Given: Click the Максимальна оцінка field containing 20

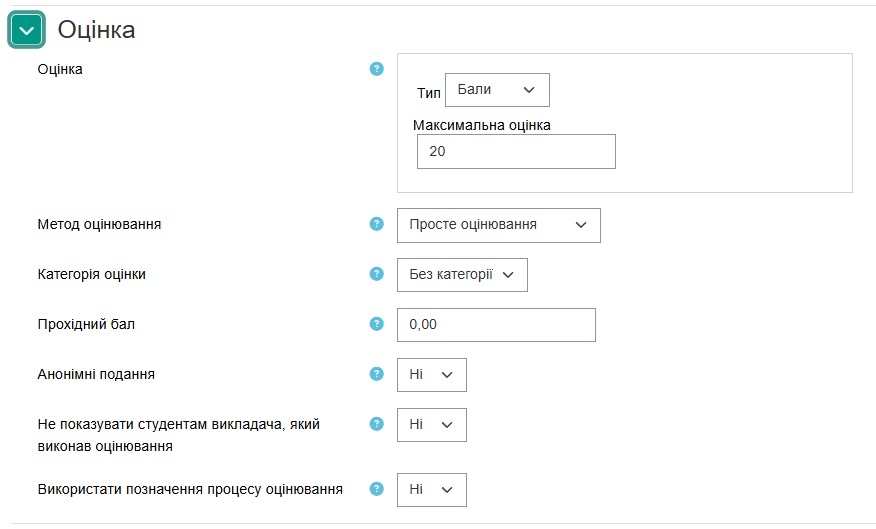Looking at the screenshot, I should click(x=516, y=152).
